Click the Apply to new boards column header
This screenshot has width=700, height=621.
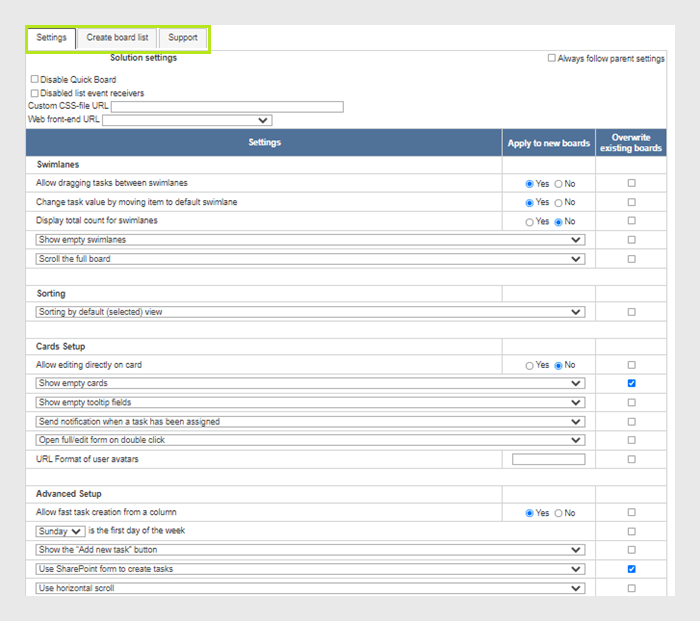pos(549,143)
